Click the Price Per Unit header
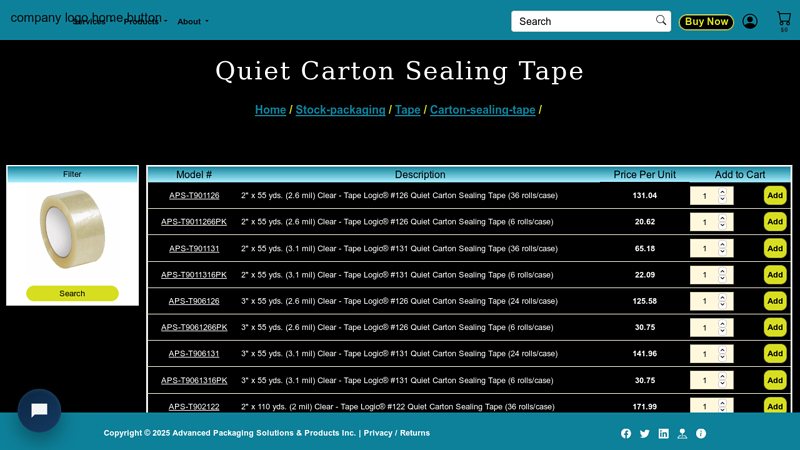 coord(644,174)
